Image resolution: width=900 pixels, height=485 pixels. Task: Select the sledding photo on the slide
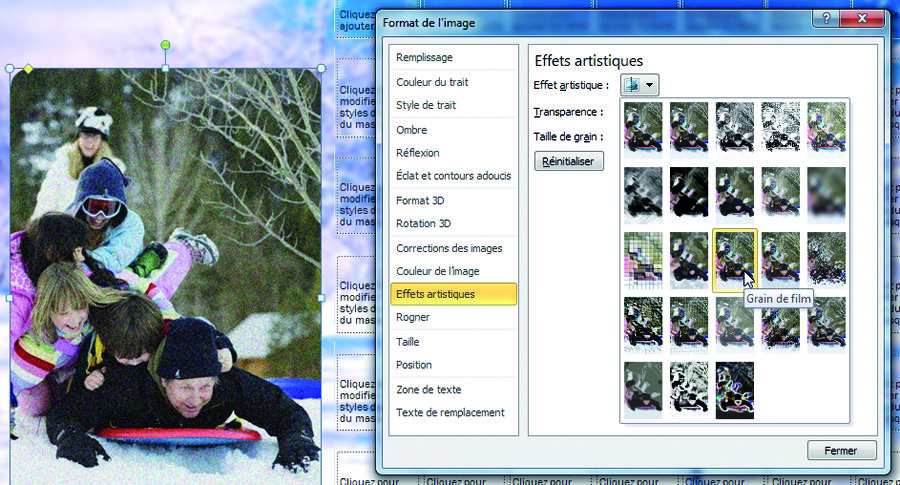point(165,276)
